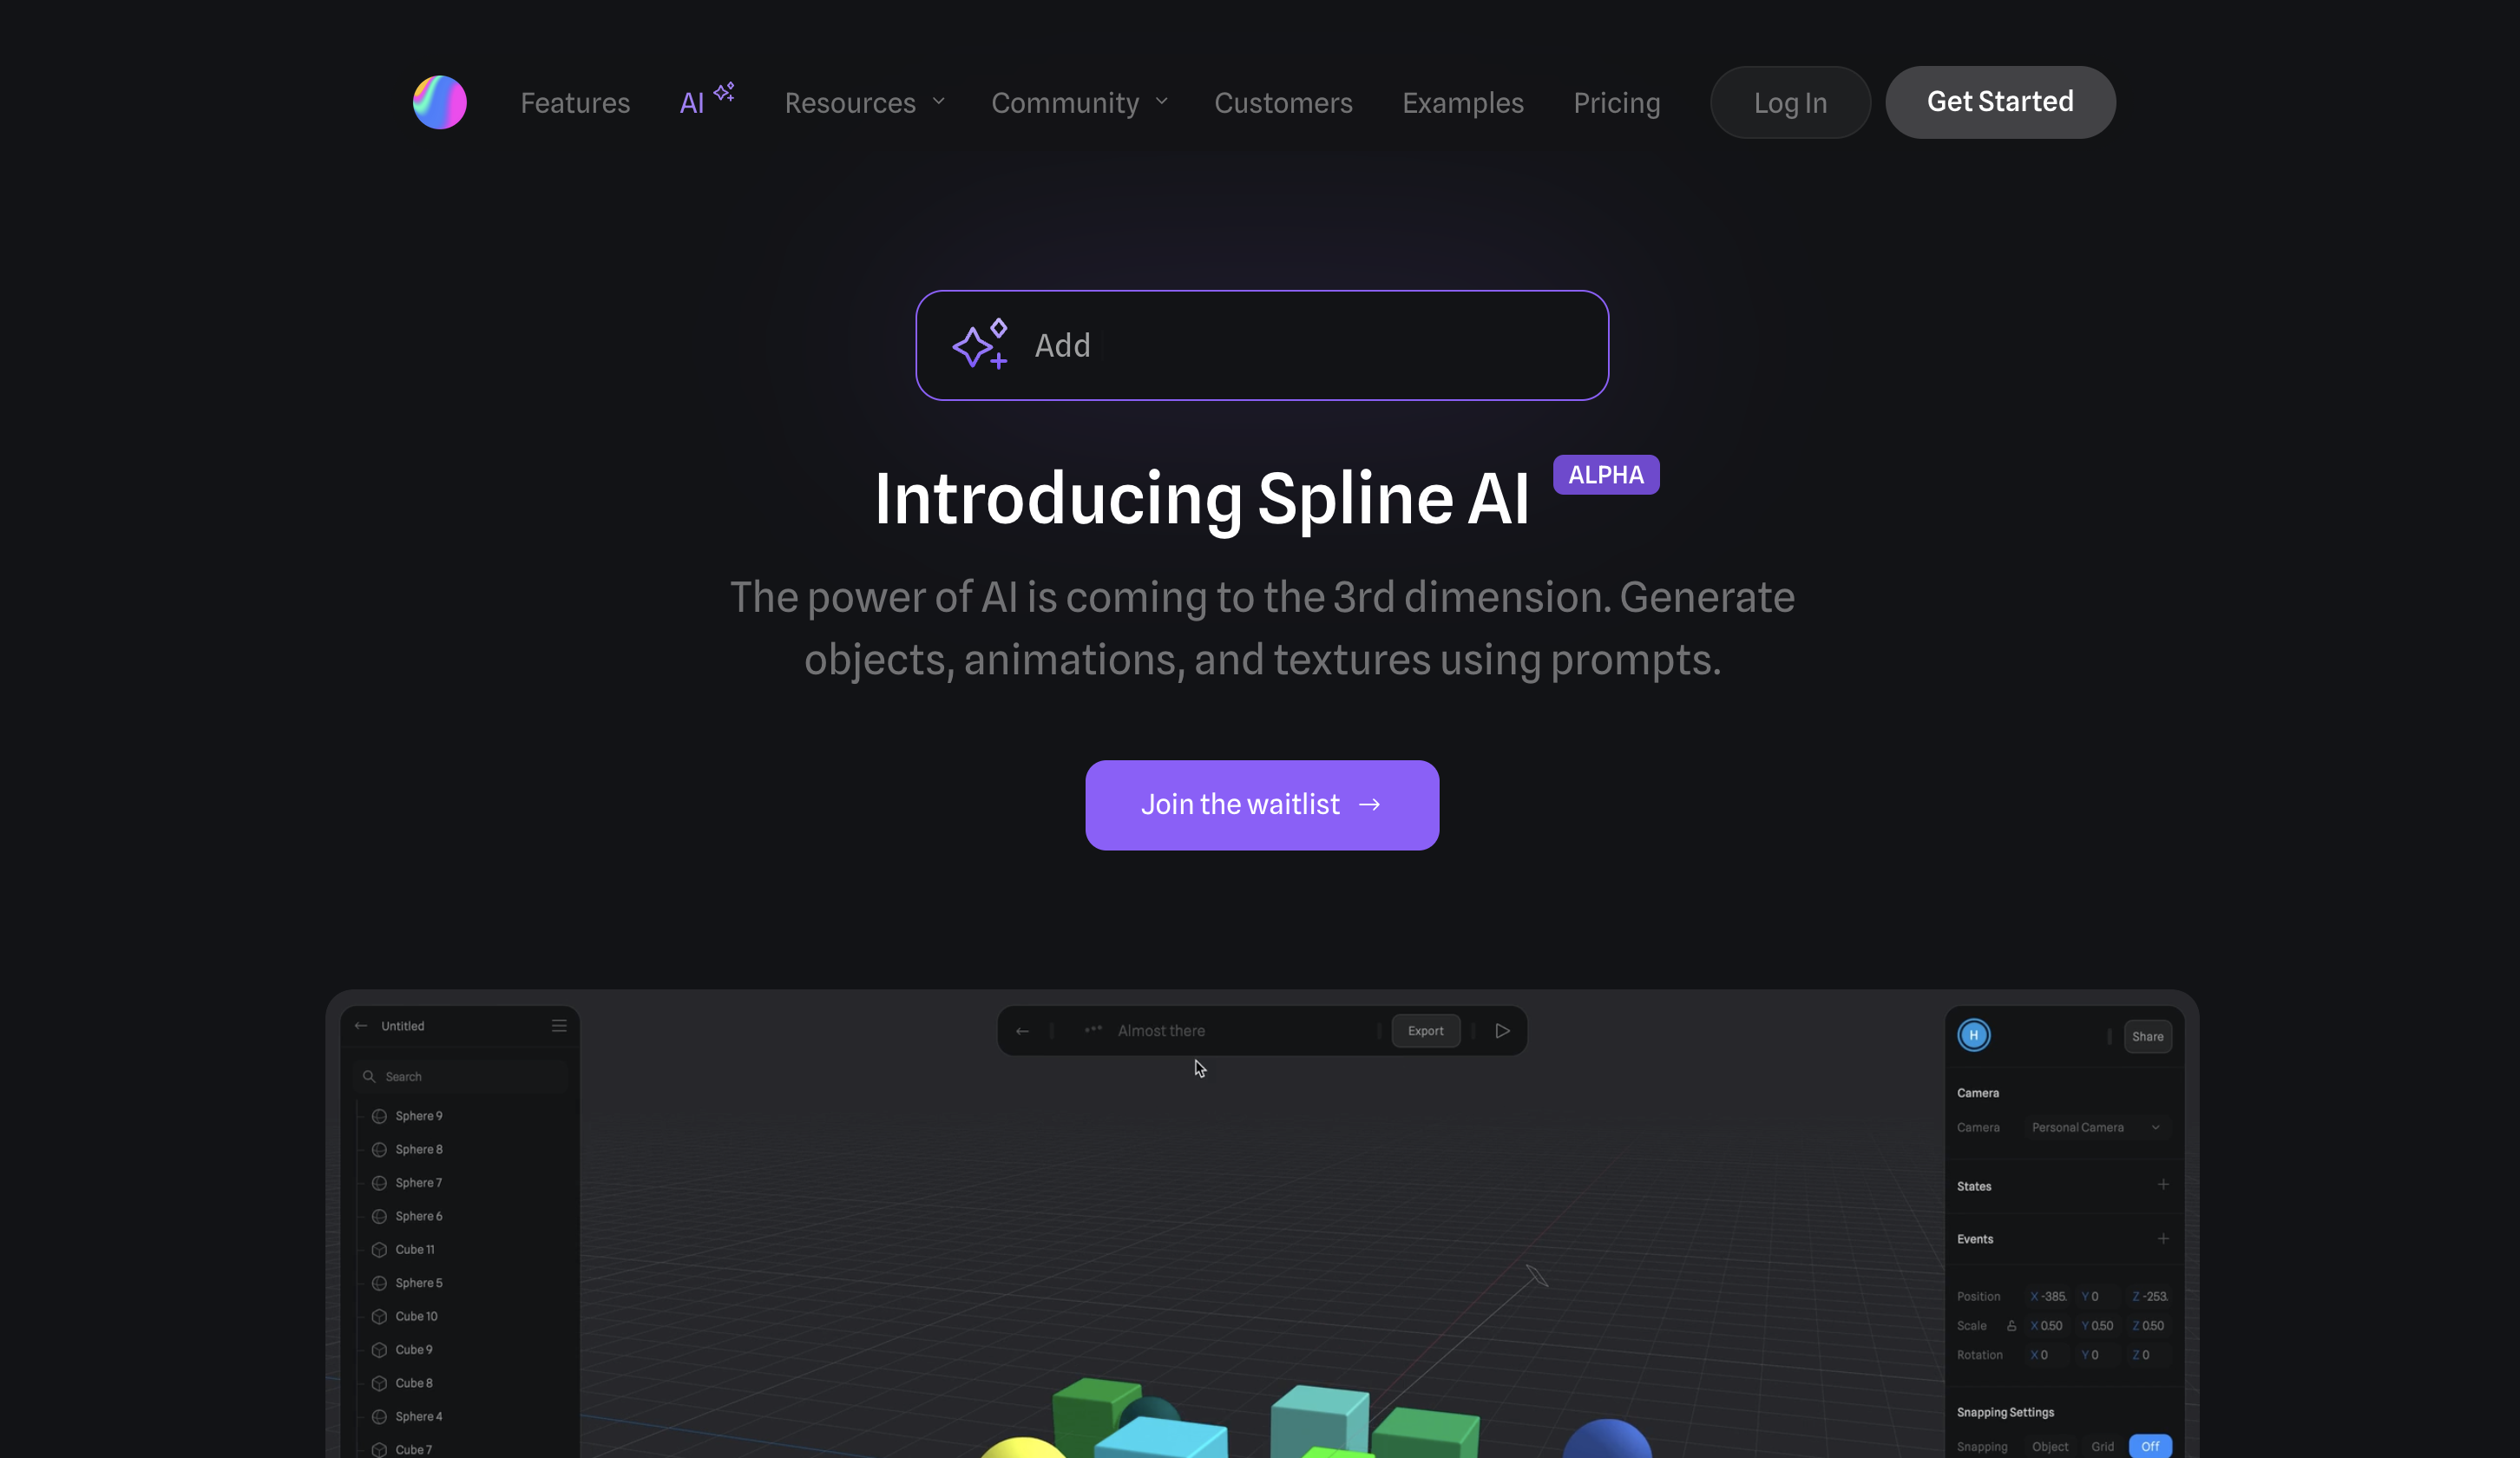The height and width of the screenshot is (1458, 2520).
Task: Click the sparkle/AI prompt icon
Action: tap(981, 344)
